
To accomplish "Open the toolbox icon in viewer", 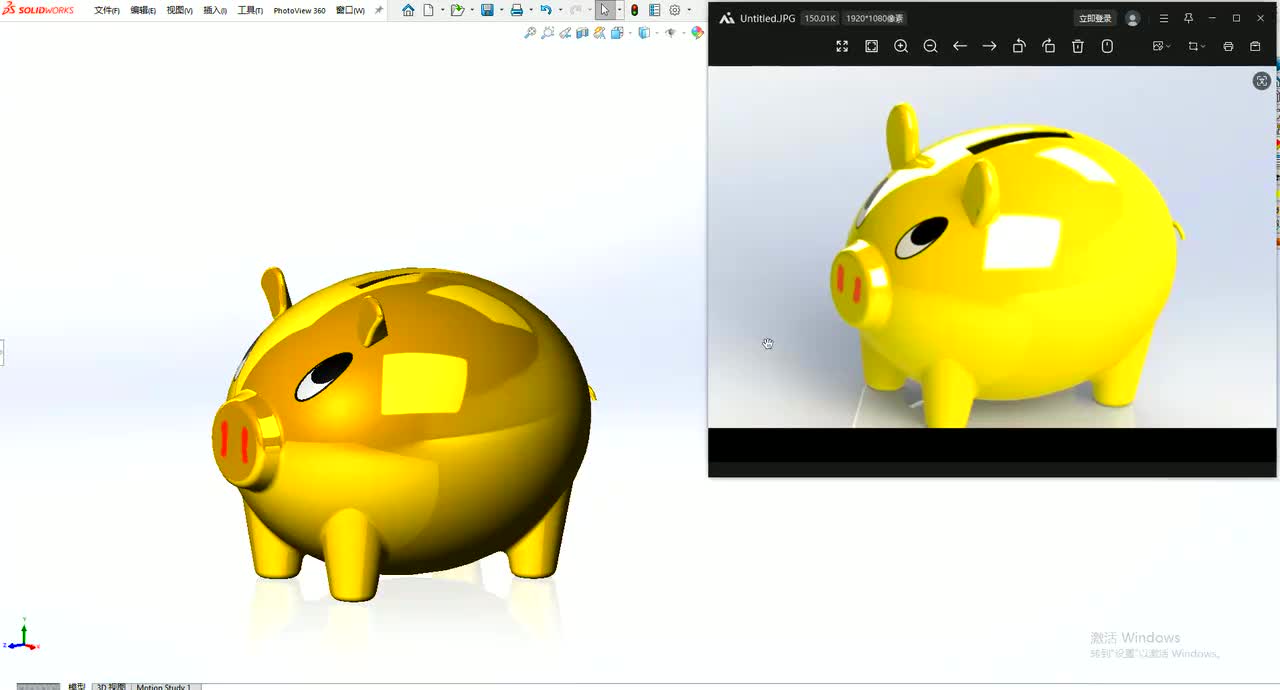I will coord(1255,46).
